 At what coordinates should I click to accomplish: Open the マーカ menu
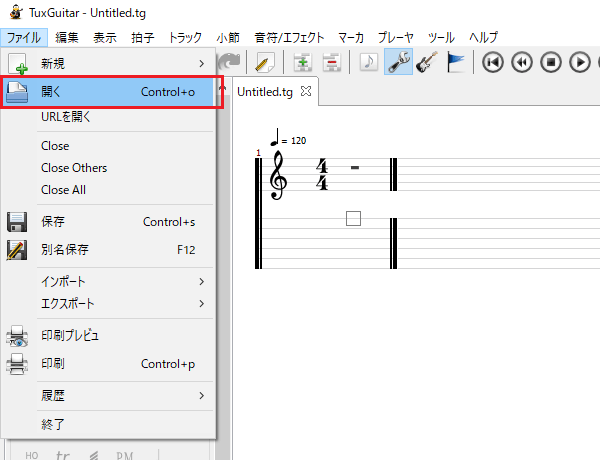(351, 38)
